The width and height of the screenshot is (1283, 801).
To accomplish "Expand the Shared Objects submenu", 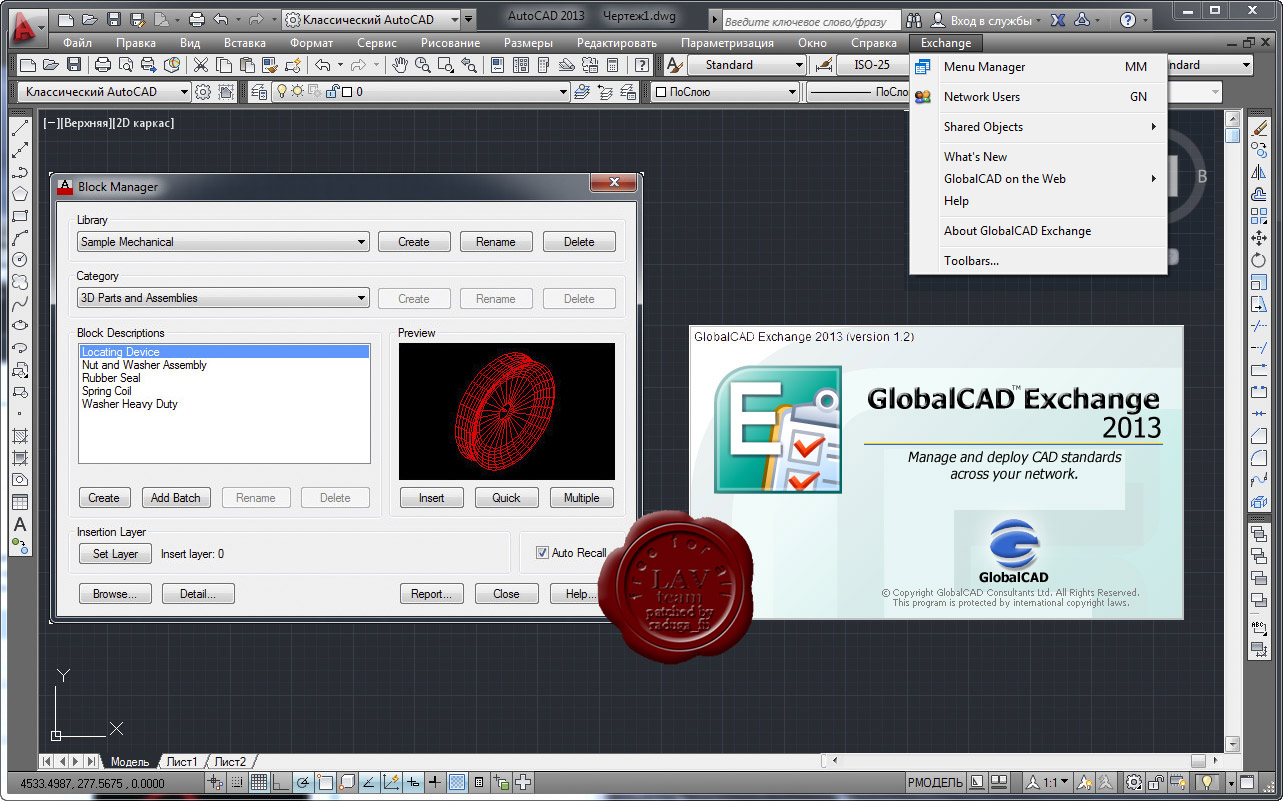I will (x=1038, y=127).
